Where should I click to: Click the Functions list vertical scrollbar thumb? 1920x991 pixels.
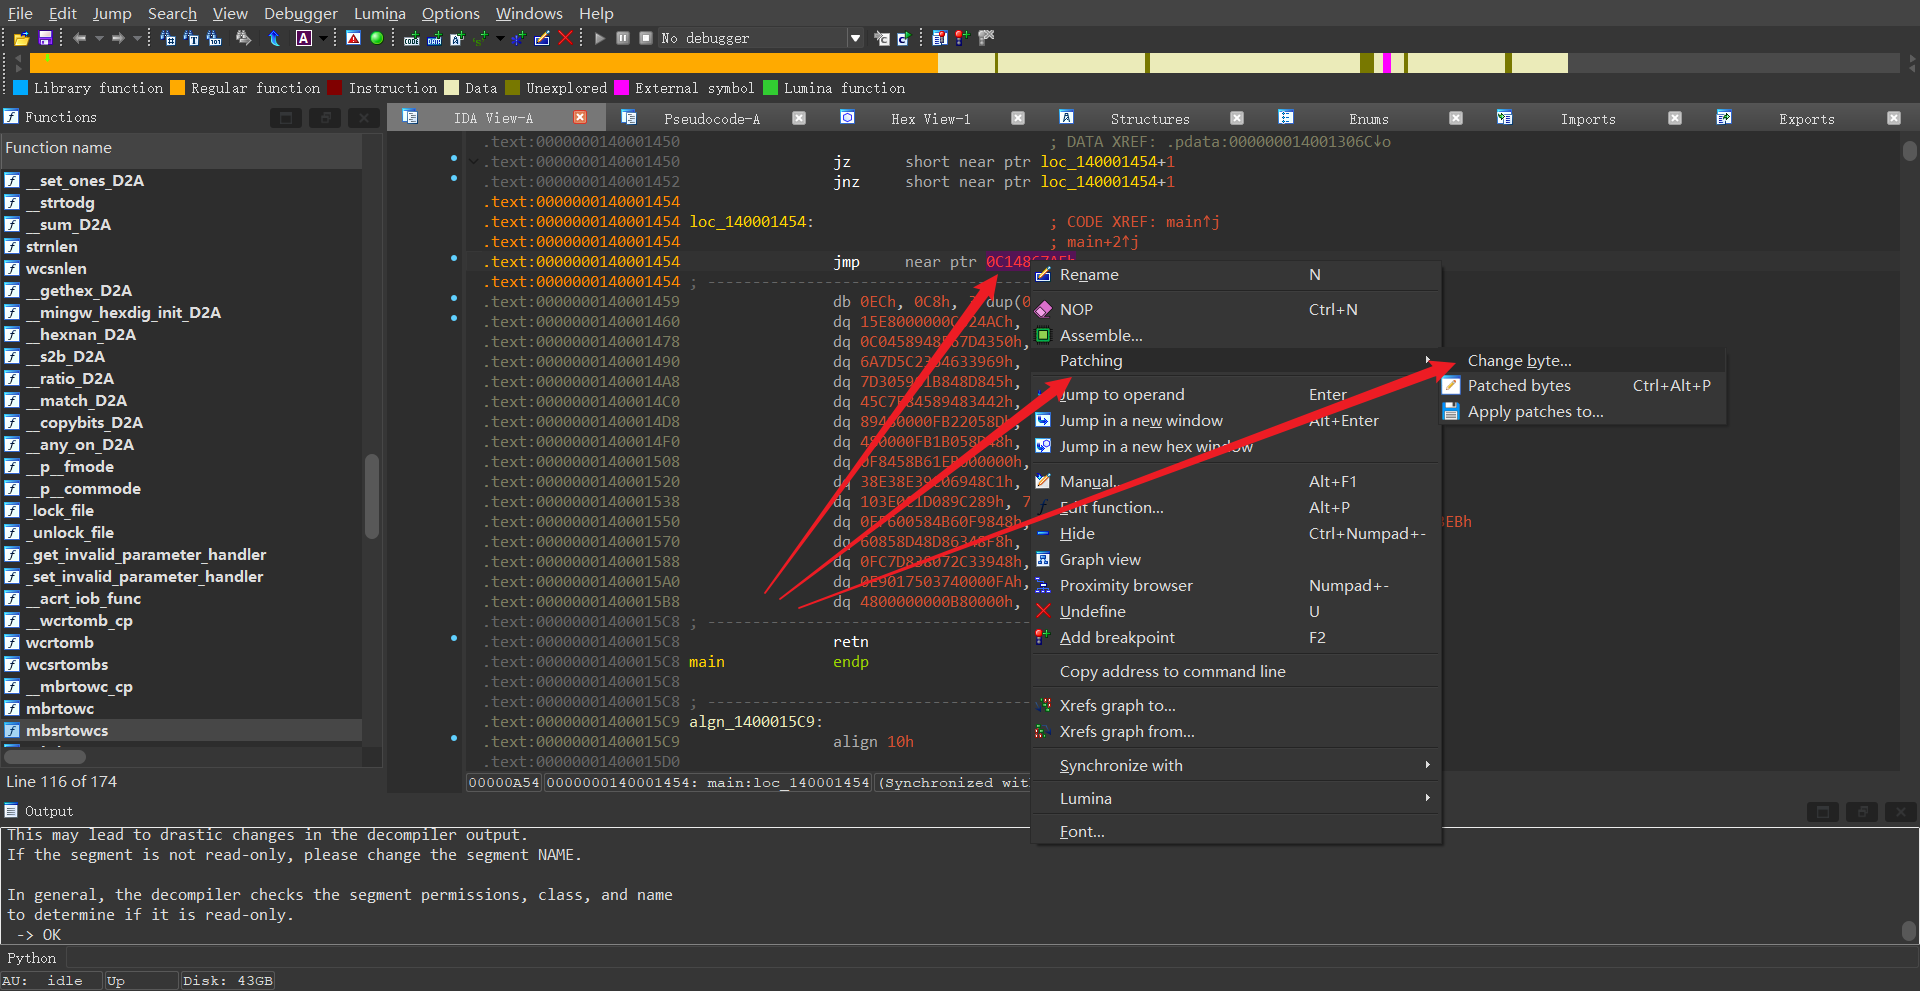click(x=372, y=496)
